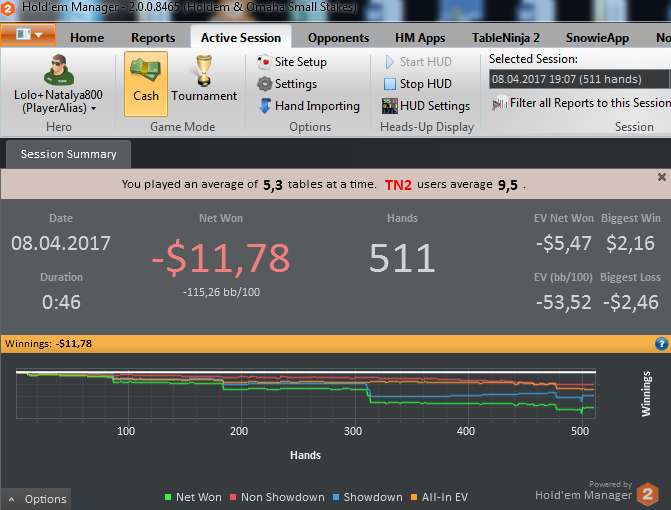Go to the Opponents tab
Screen dimensions: 671x510
(x=338, y=38)
